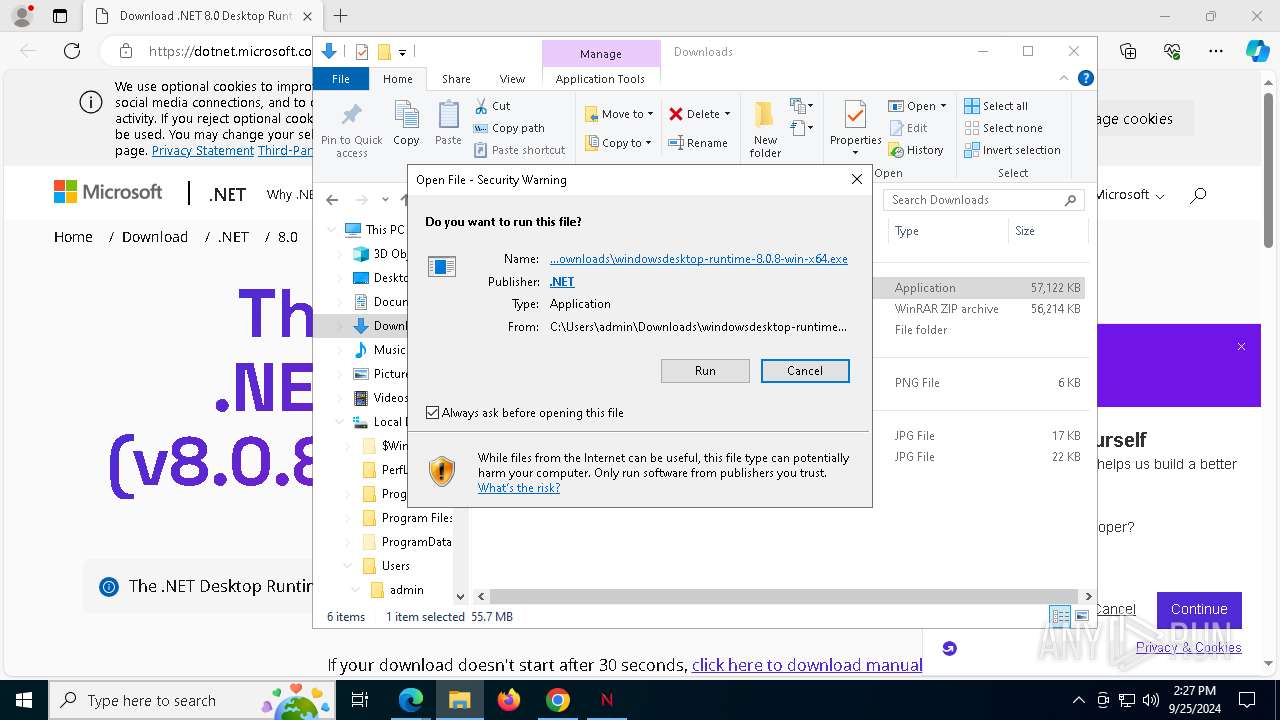Image resolution: width=1280 pixels, height=720 pixels.
Task: Click Run in security warning
Action: (x=705, y=371)
